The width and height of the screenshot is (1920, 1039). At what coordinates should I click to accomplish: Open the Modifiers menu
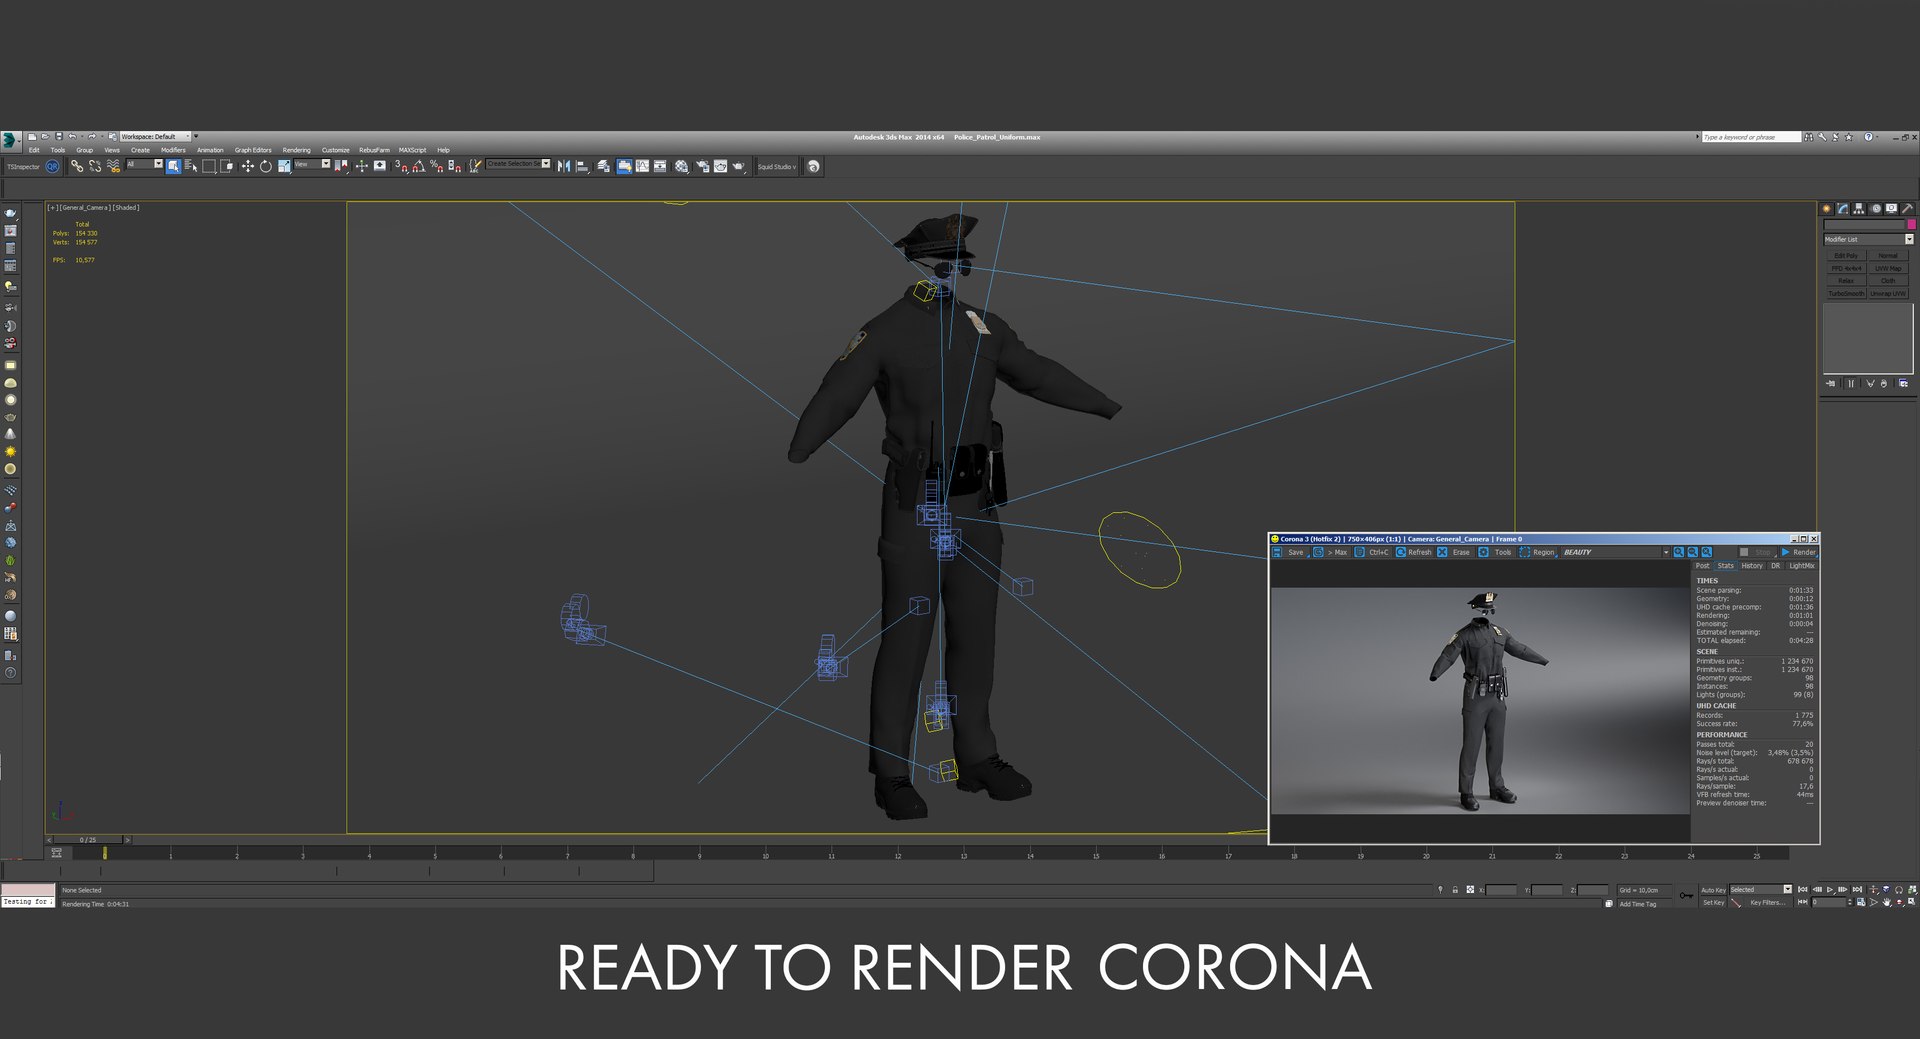point(173,150)
